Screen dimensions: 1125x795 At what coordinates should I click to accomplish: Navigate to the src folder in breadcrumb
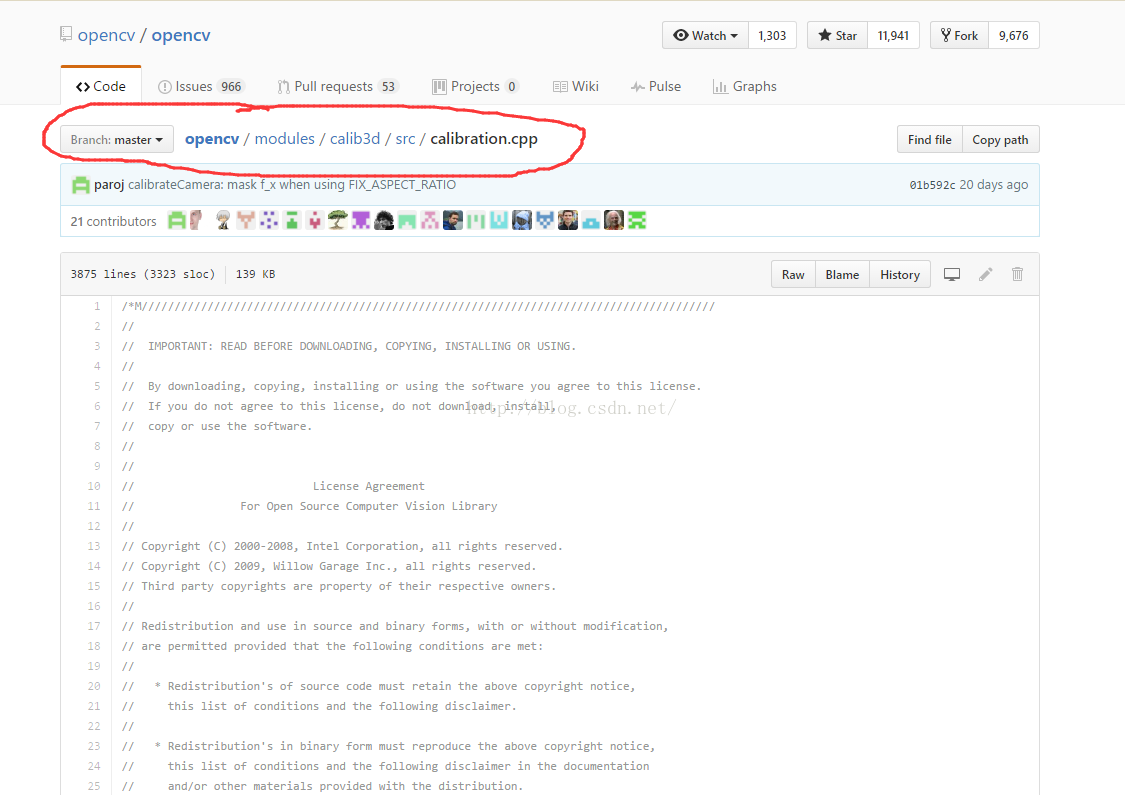(405, 138)
